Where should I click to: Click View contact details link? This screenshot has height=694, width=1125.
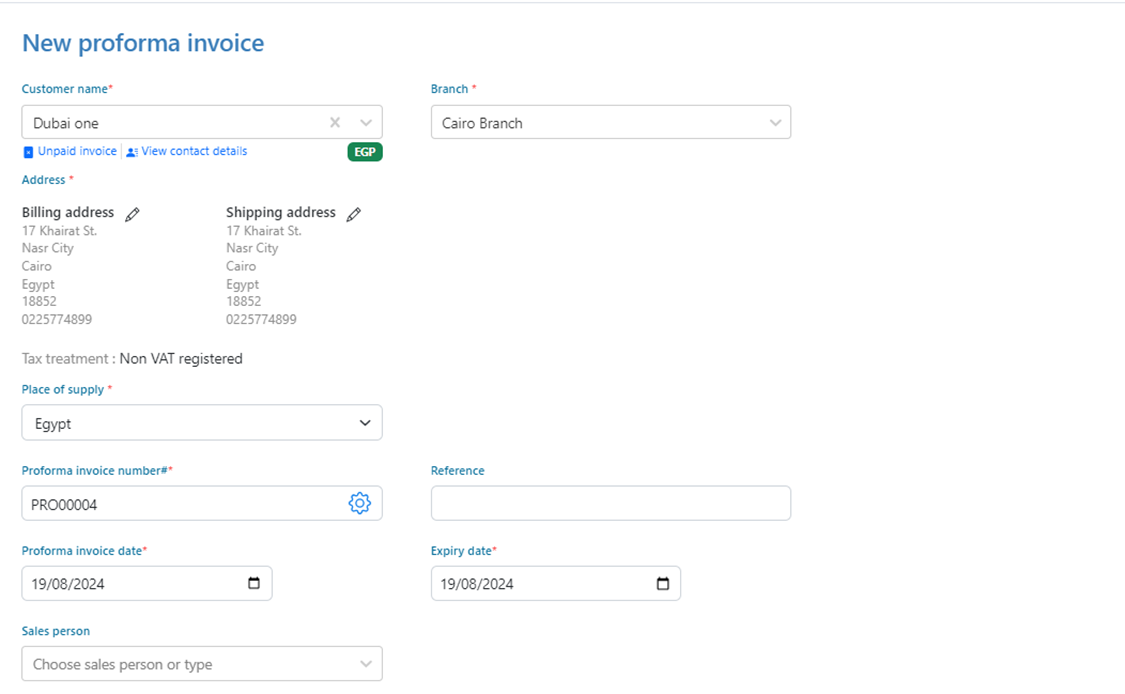(194, 151)
